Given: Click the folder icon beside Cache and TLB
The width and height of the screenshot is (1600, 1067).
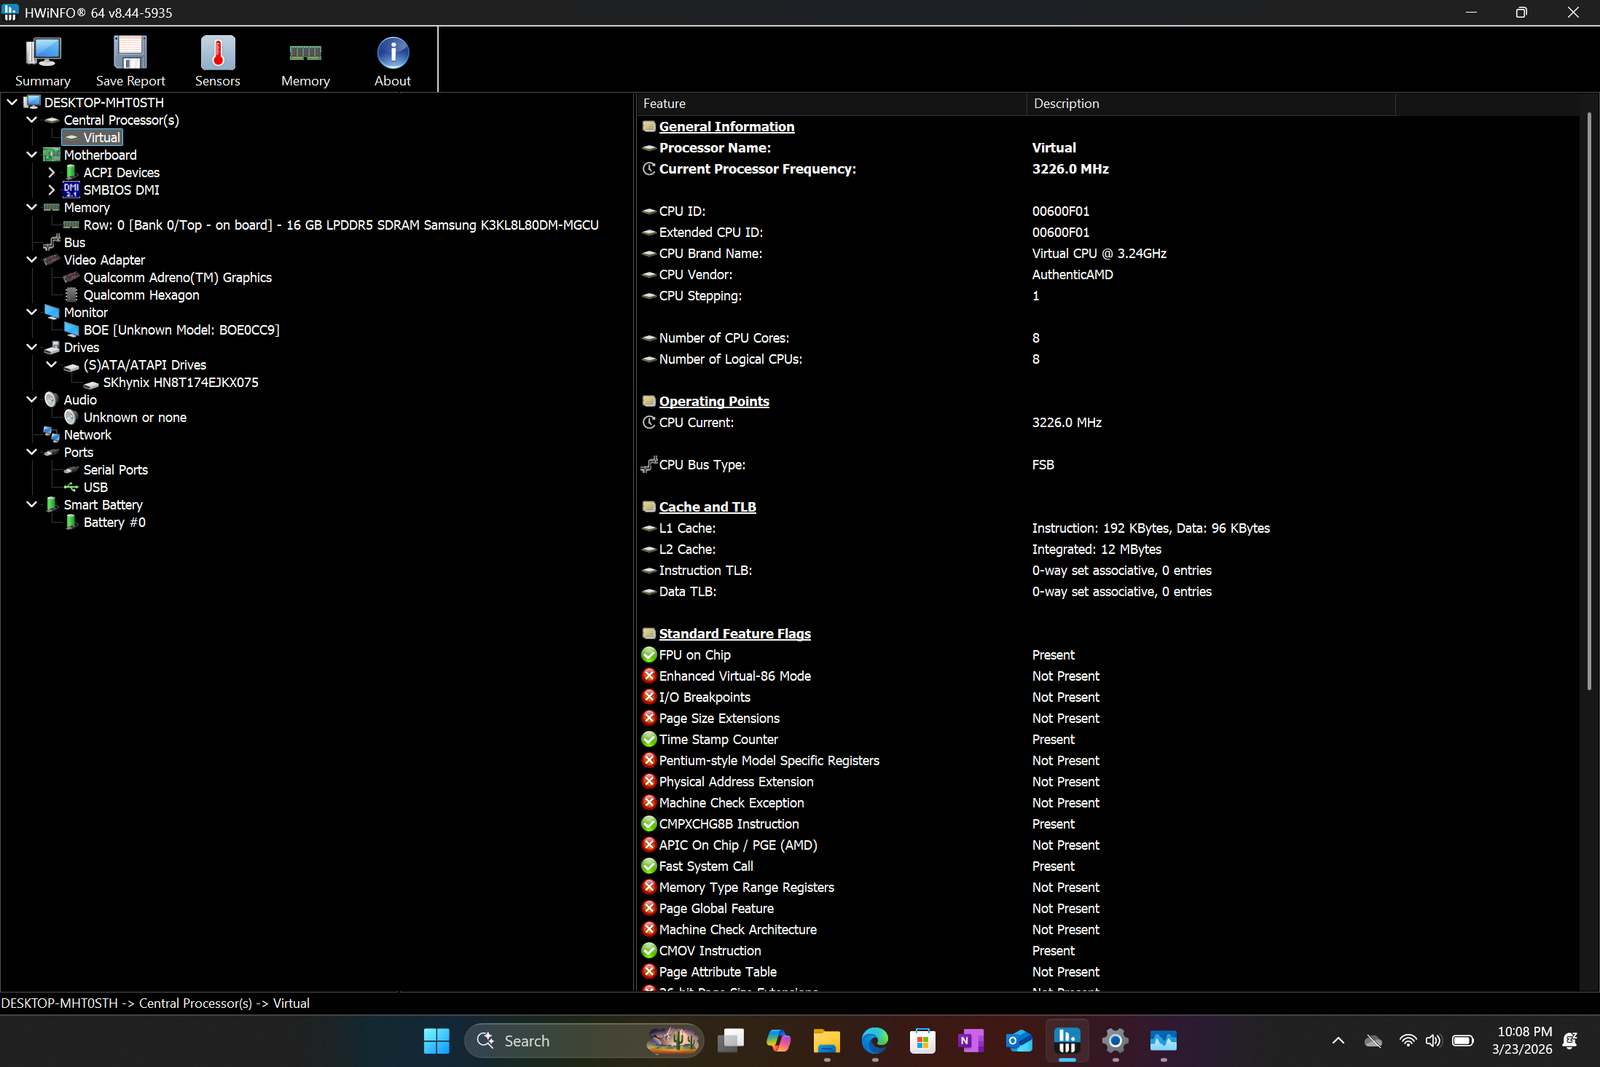Looking at the screenshot, I should pos(648,506).
